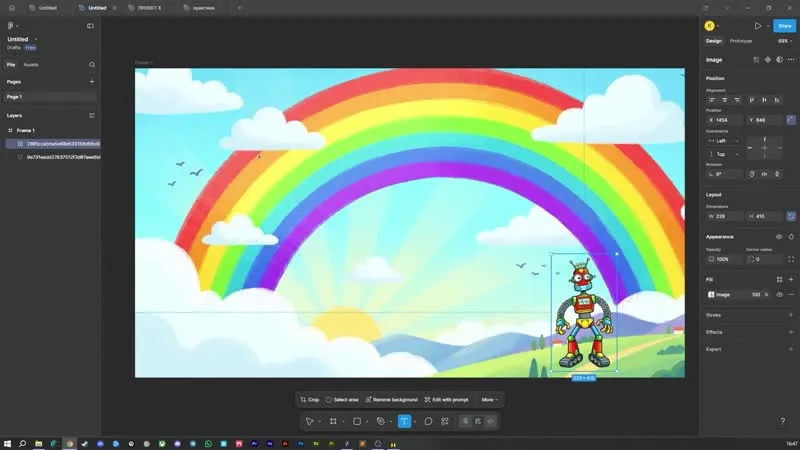Hide the Image fill layer

point(780,294)
